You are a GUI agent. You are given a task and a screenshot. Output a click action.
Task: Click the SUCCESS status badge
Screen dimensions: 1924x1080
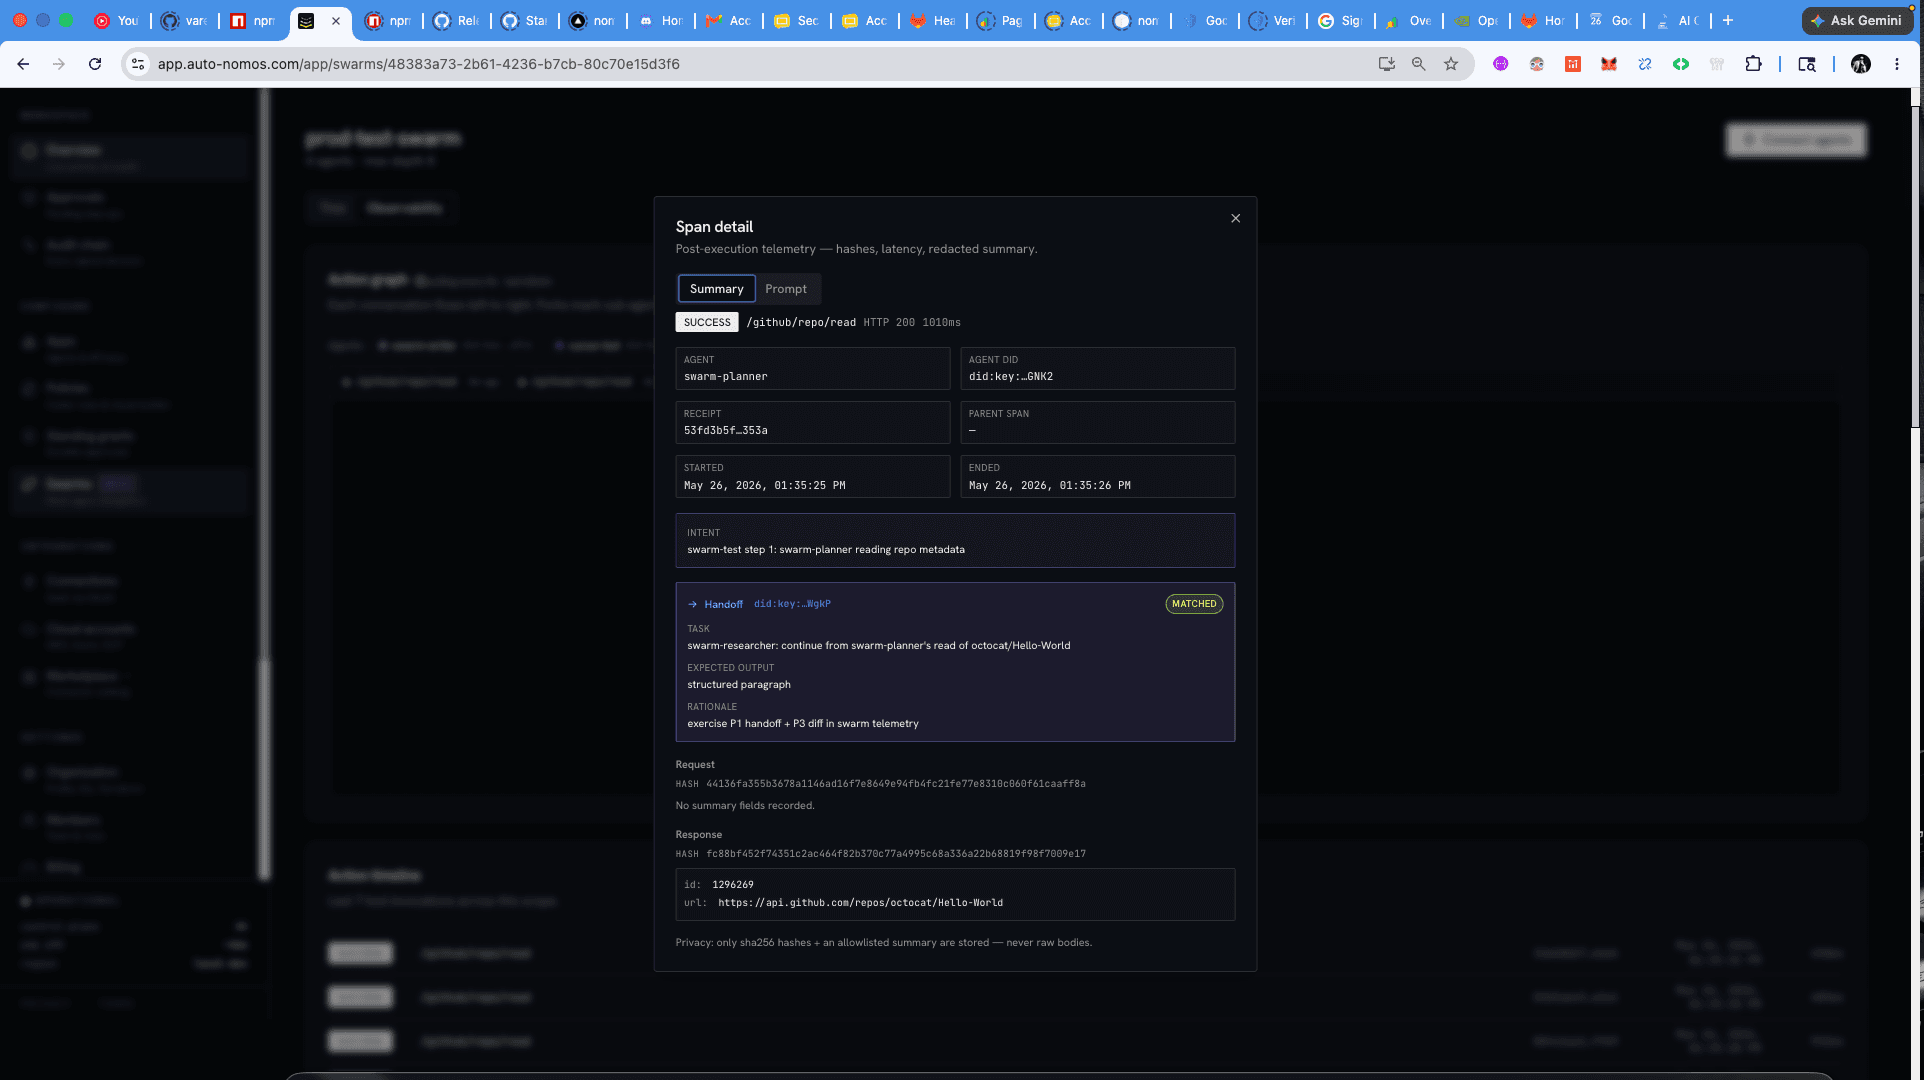click(x=707, y=322)
